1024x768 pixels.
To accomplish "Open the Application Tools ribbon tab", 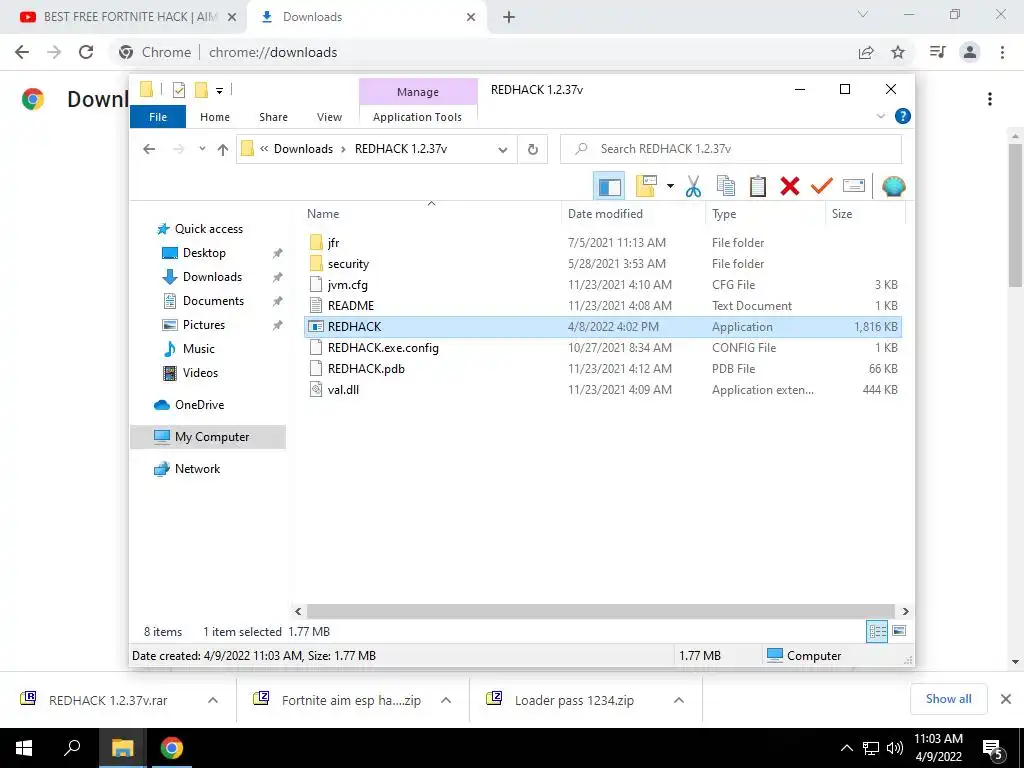I will tap(417, 117).
